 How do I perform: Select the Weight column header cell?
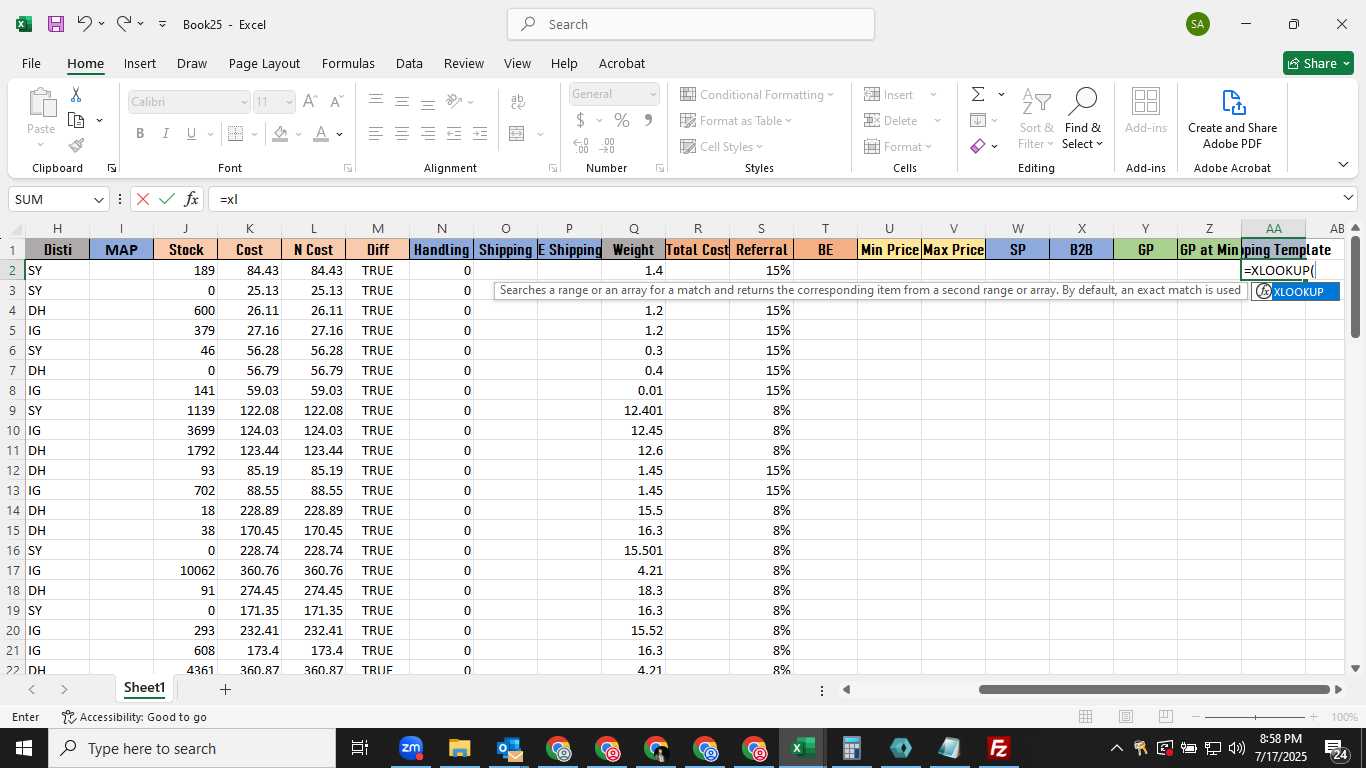tap(633, 250)
